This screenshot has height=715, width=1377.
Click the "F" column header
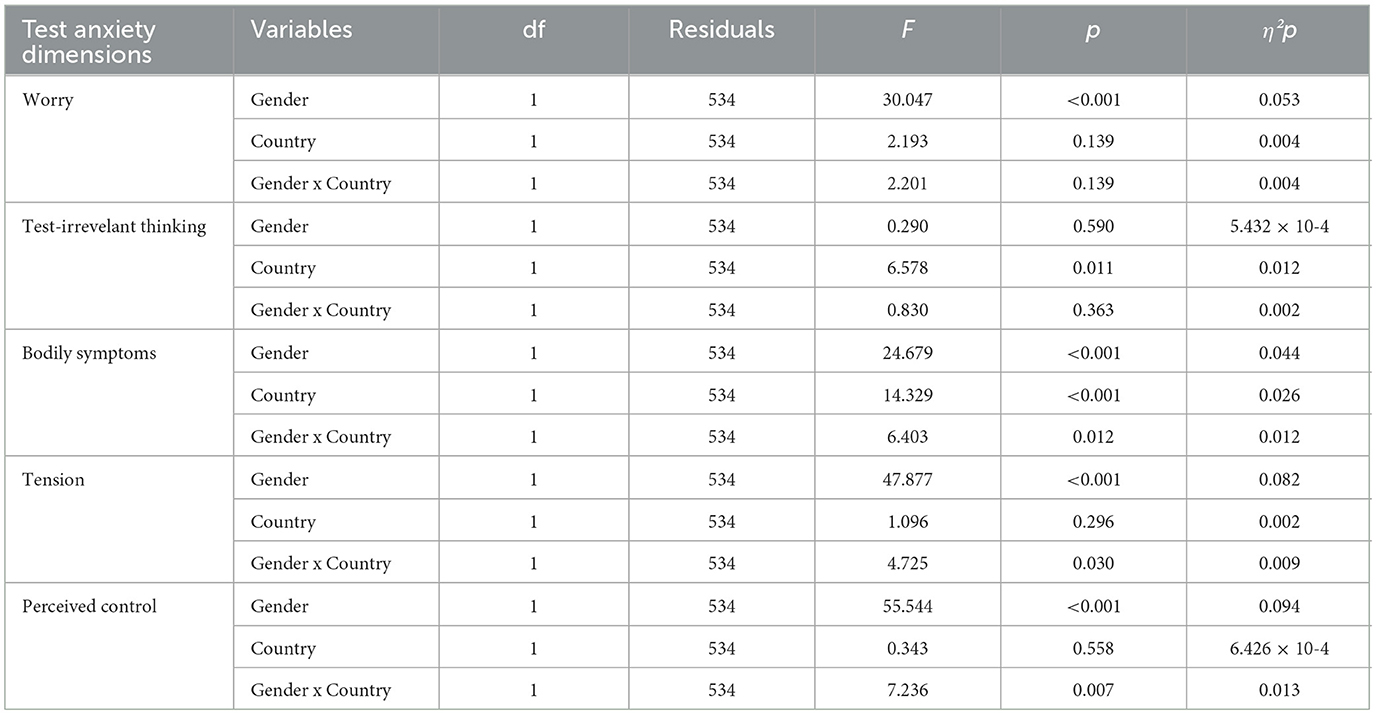(906, 30)
